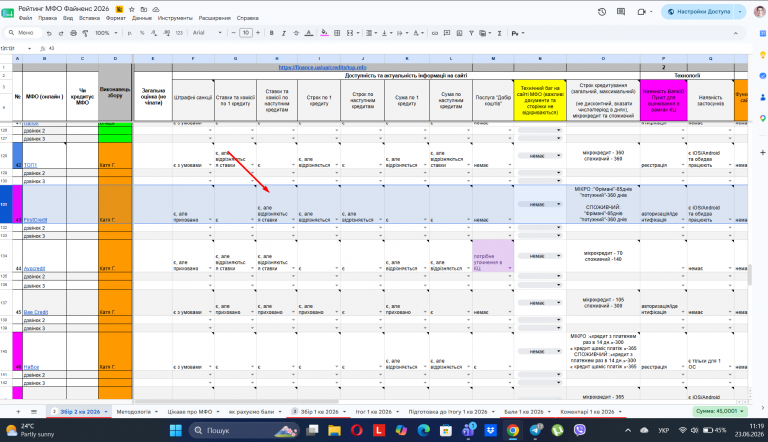Decrease decimal places in toolbar
The width and height of the screenshot is (768, 442).
coord(154,33)
